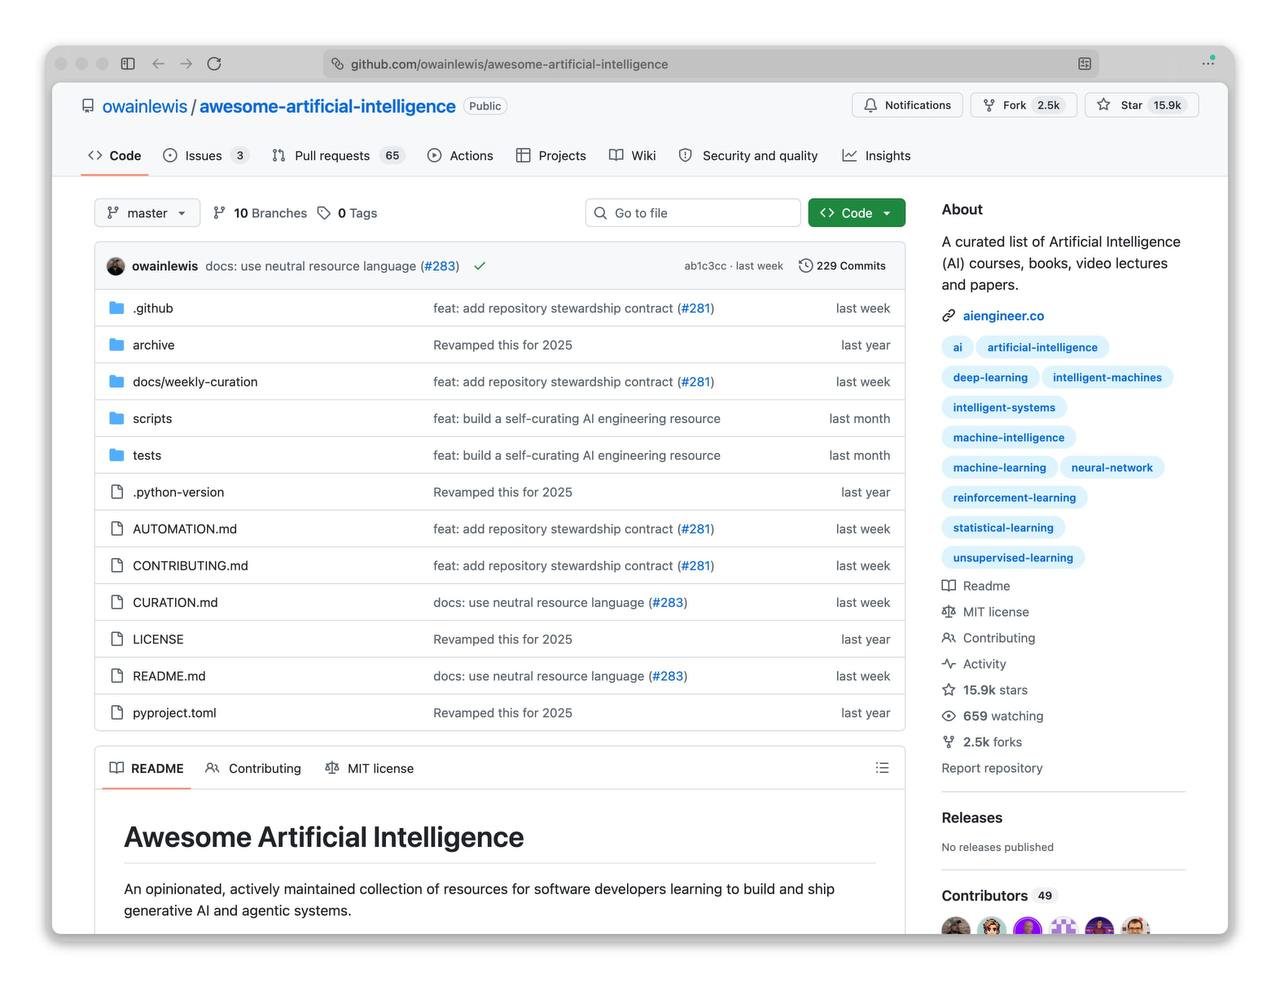The height and width of the screenshot is (986, 1280).
Task: View the 10 Branches link
Action: pyautogui.click(x=260, y=213)
